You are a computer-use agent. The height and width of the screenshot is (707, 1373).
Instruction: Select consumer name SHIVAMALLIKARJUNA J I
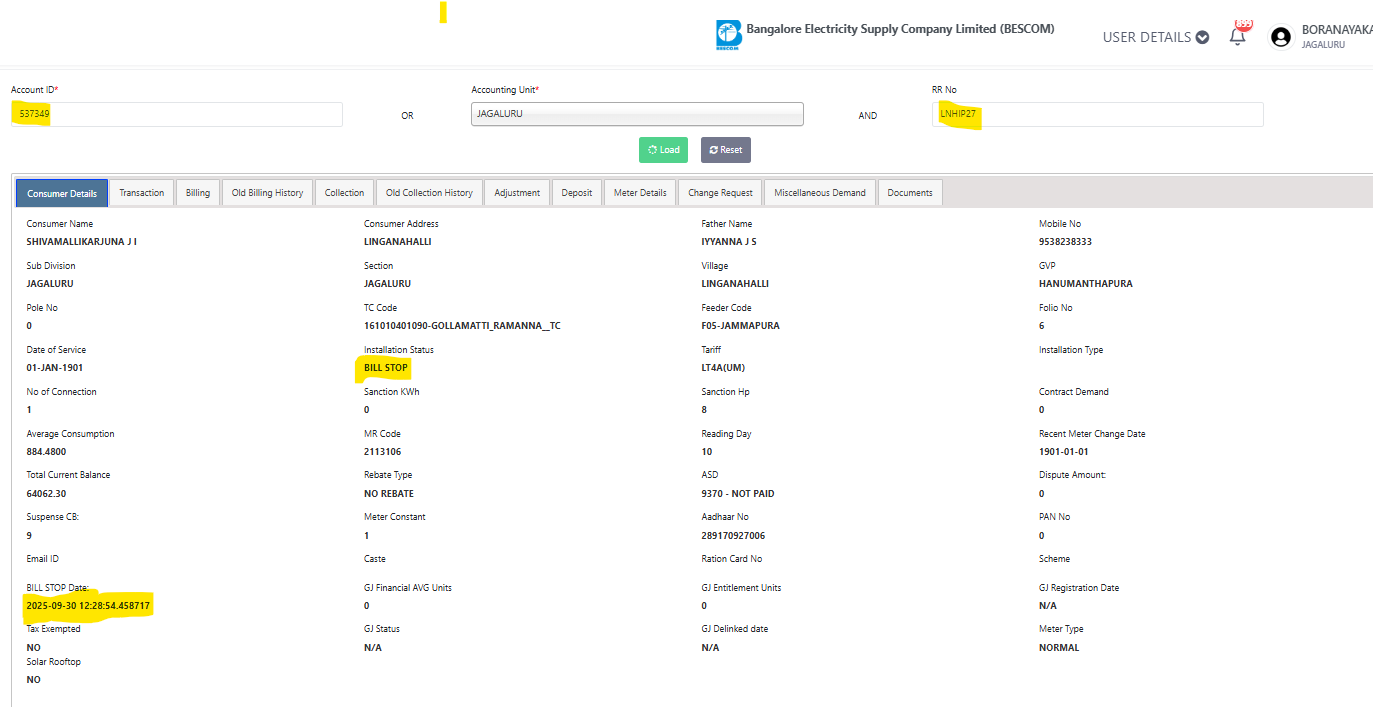(82, 242)
